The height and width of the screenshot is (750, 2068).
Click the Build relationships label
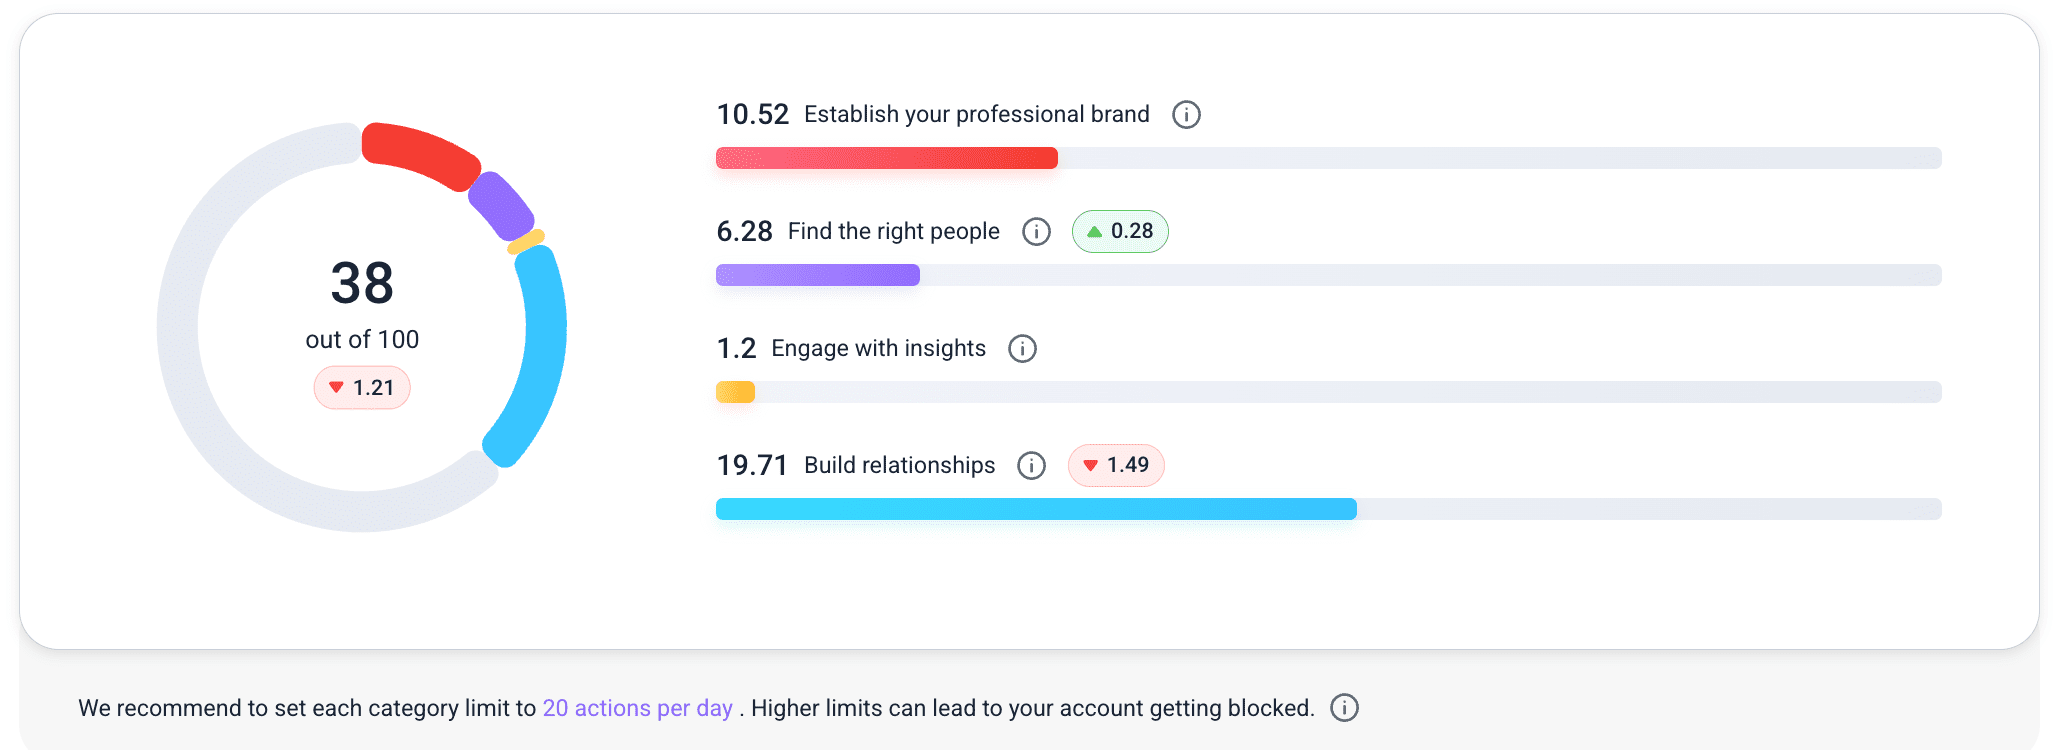coord(899,466)
